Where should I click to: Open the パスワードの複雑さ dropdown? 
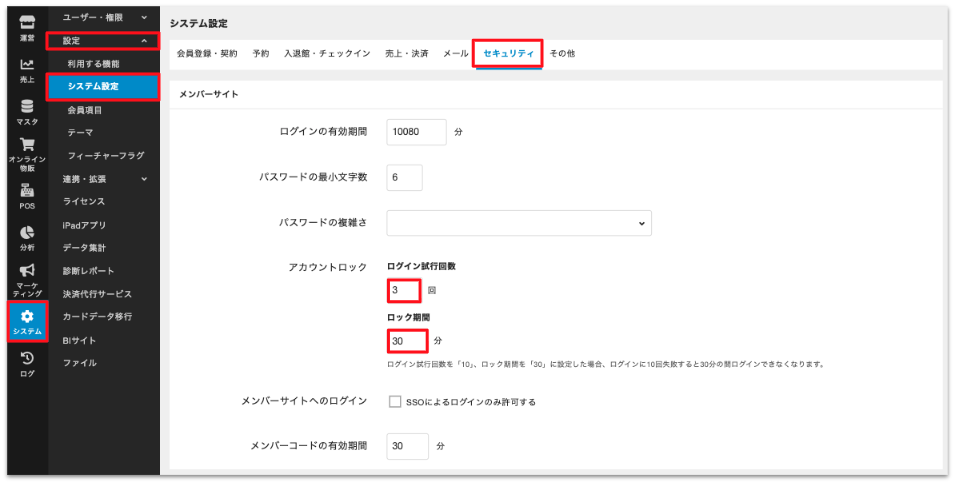point(518,223)
